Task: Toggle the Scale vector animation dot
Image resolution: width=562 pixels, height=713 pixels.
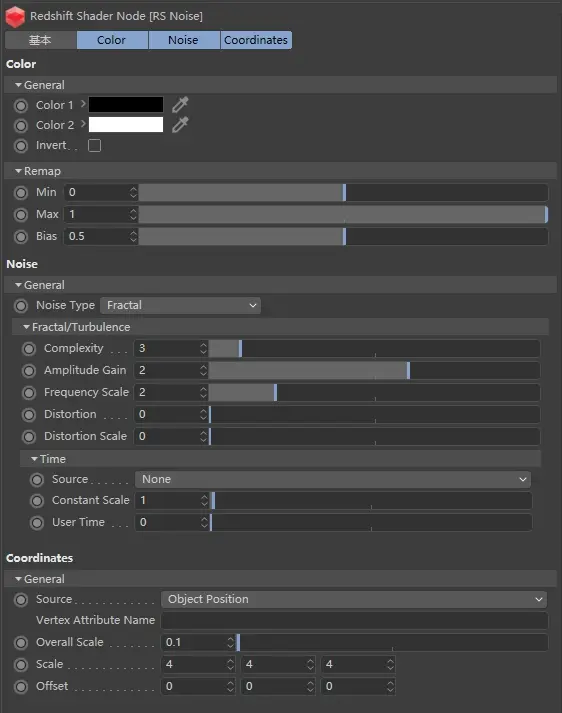Action: pos(21,664)
